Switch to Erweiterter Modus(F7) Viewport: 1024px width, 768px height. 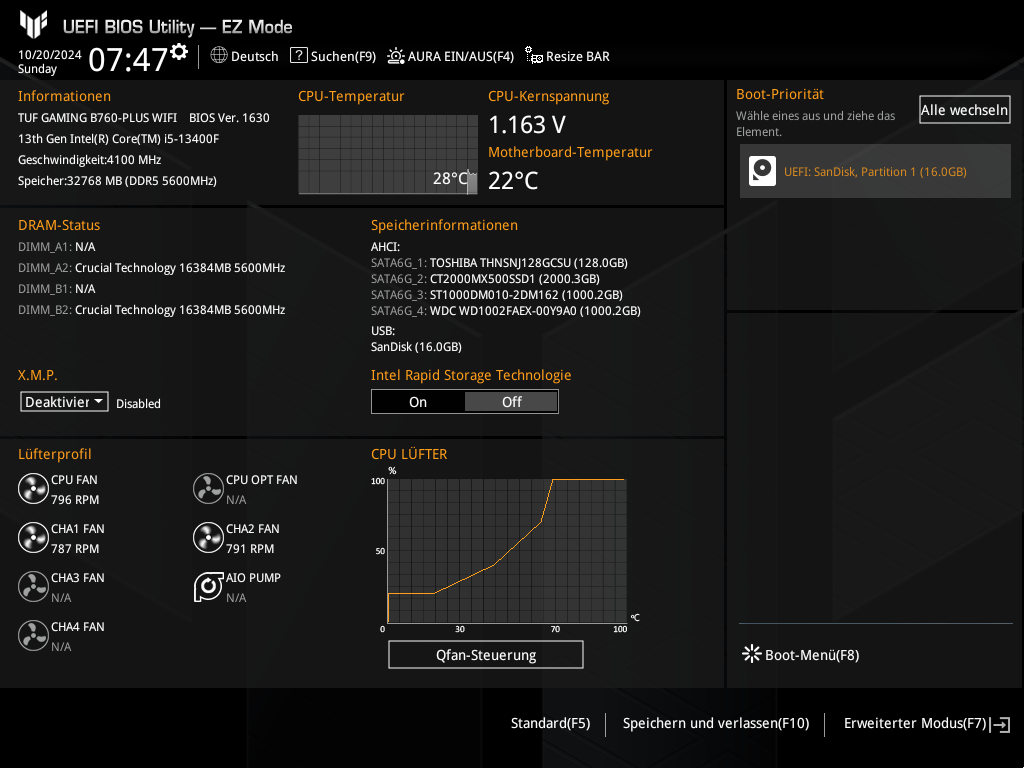point(915,723)
